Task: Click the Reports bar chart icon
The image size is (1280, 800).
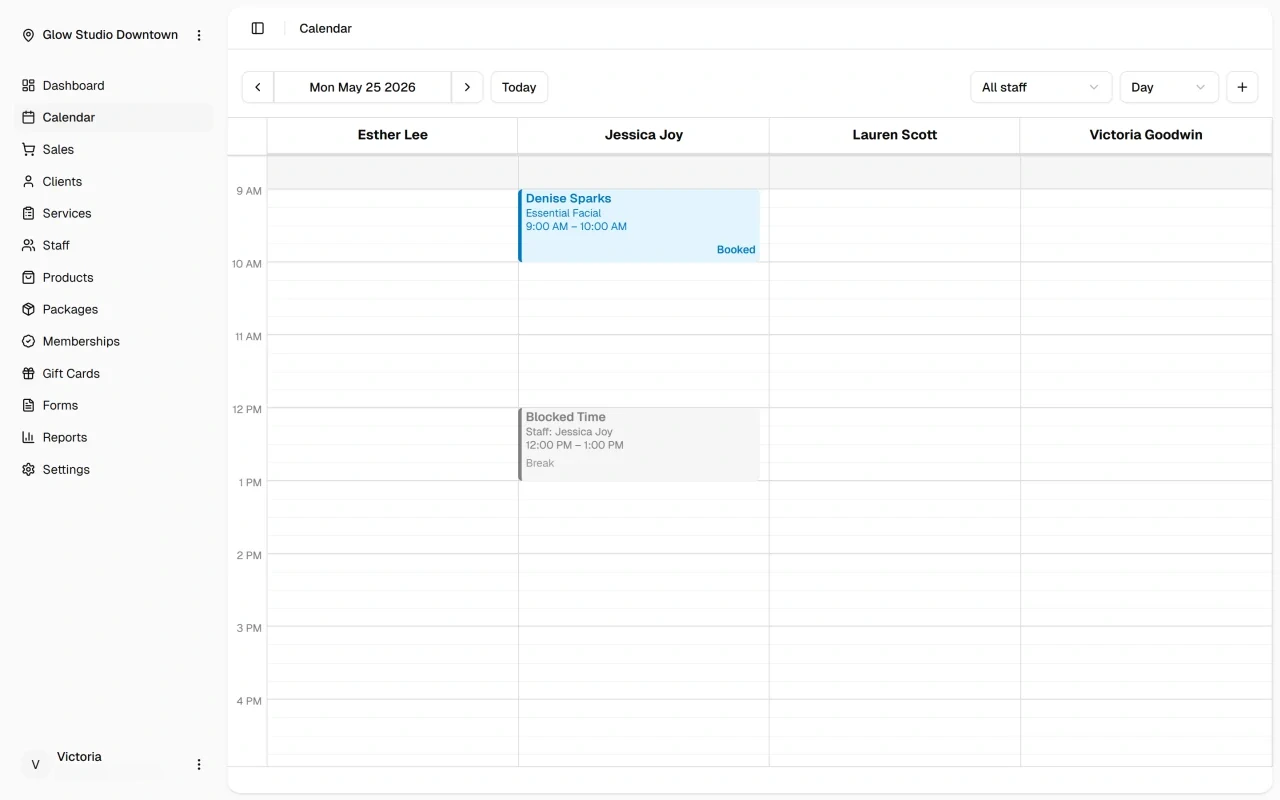Action: click(x=28, y=438)
